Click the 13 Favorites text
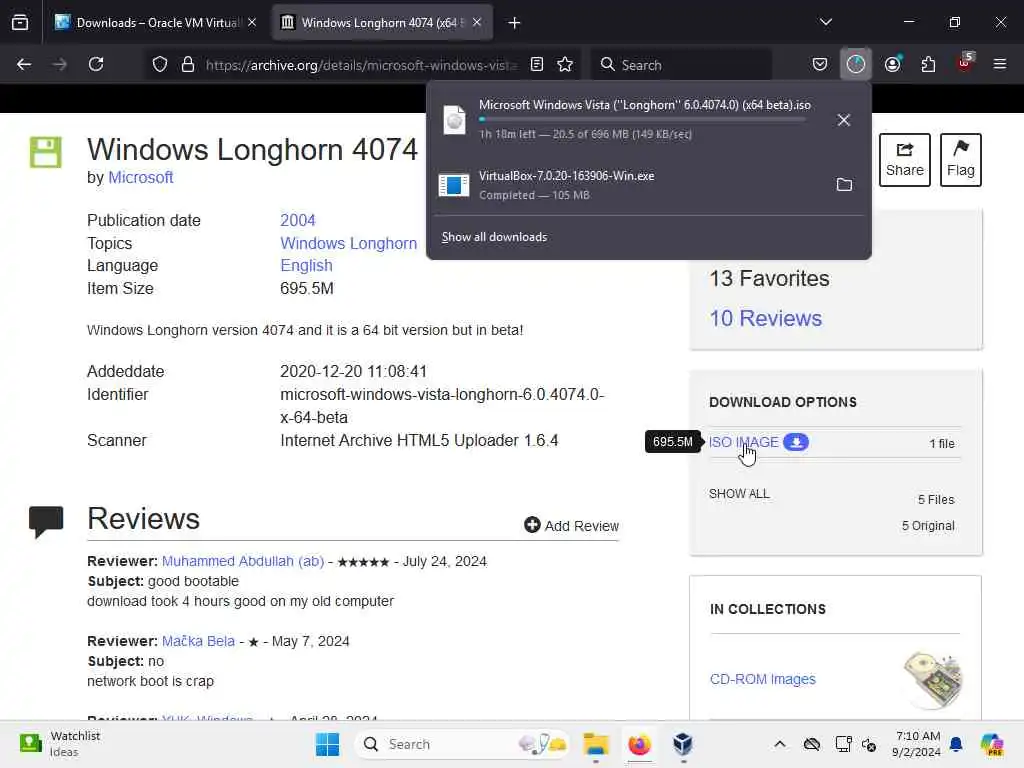Image resolution: width=1024 pixels, height=768 pixels. [x=769, y=279]
